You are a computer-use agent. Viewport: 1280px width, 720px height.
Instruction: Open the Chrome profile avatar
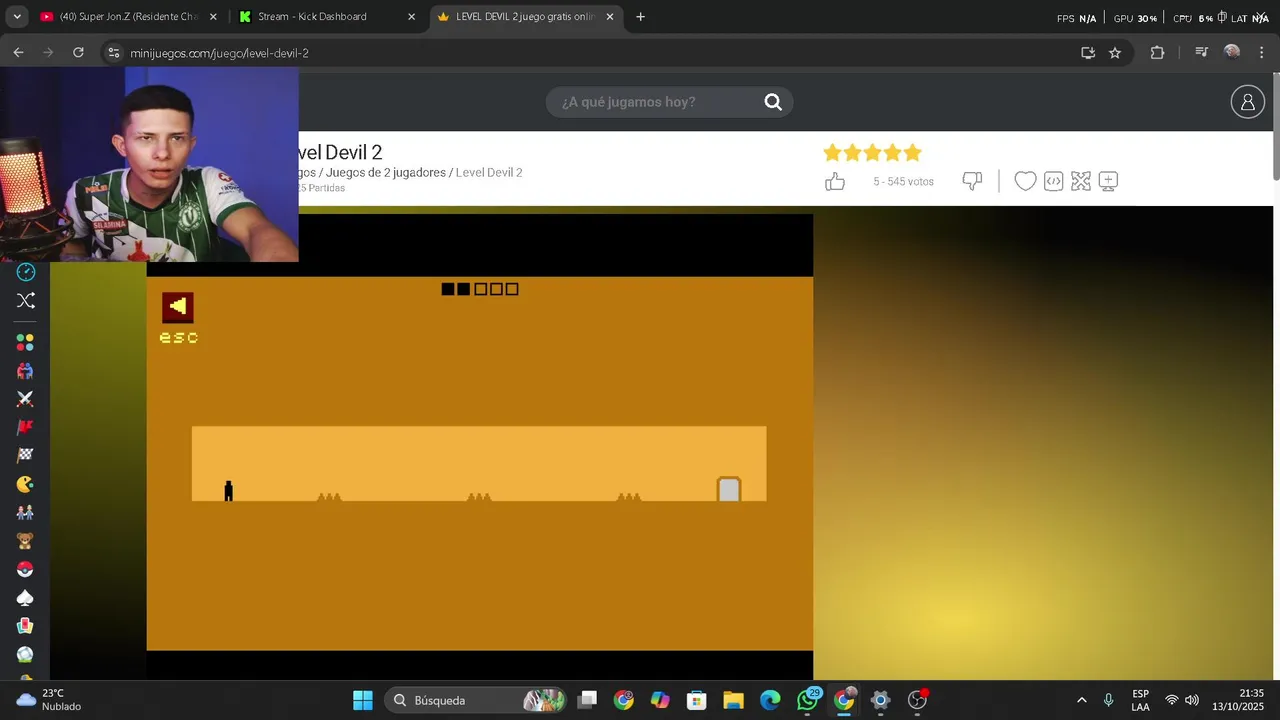(x=1232, y=52)
